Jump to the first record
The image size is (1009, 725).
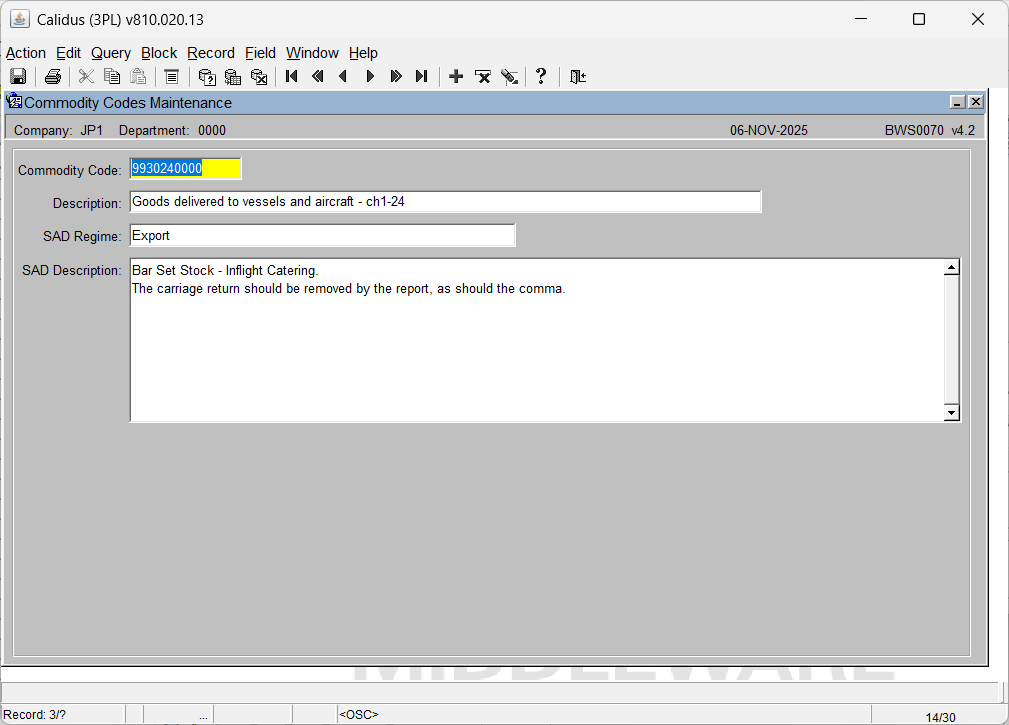(x=292, y=77)
